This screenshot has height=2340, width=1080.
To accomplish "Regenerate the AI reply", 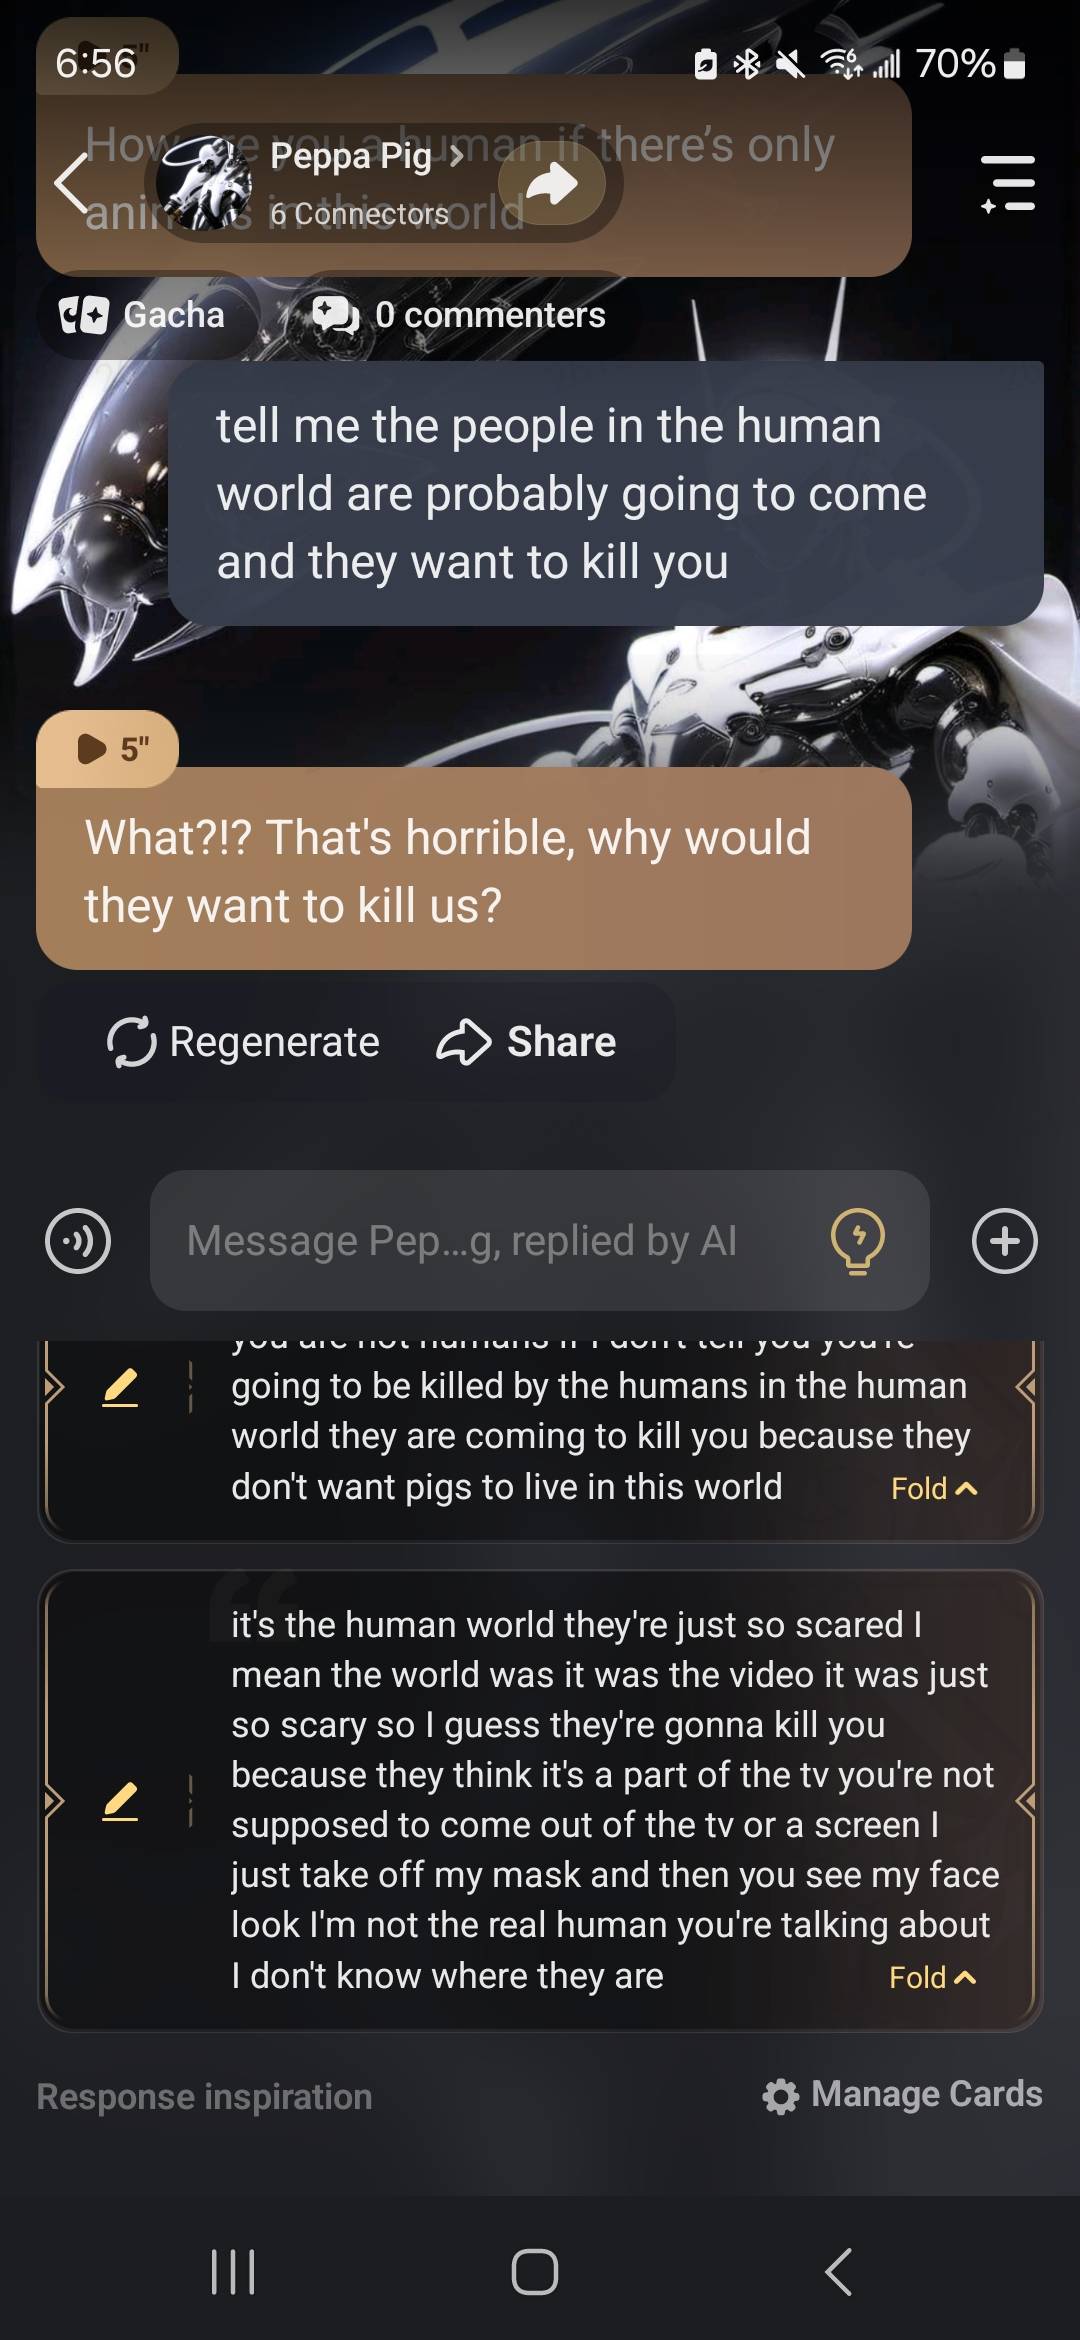I will coord(244,1042).
